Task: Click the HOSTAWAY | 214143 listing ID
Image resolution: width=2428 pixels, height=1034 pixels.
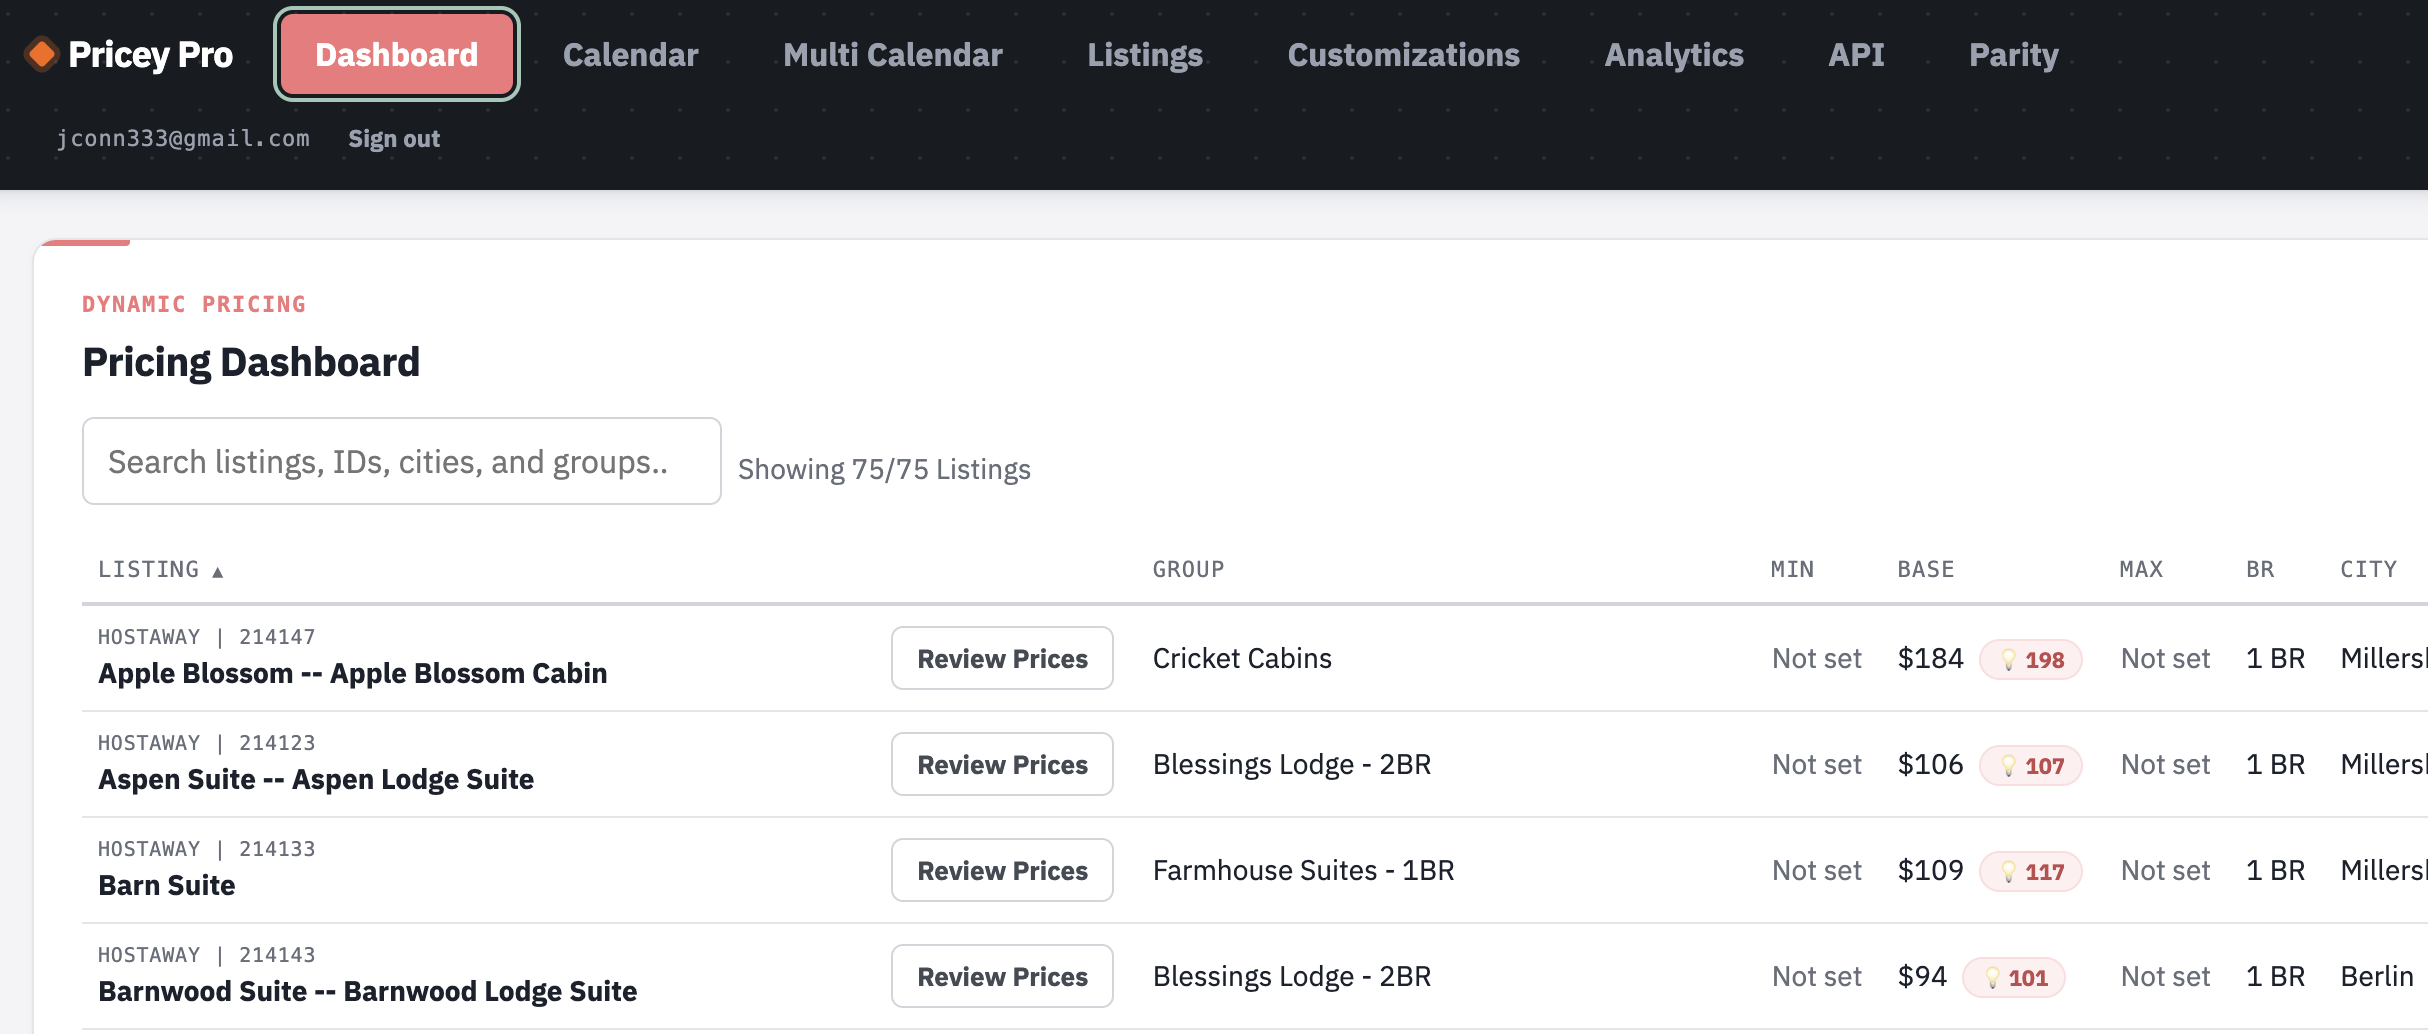Action: [207, 955]
